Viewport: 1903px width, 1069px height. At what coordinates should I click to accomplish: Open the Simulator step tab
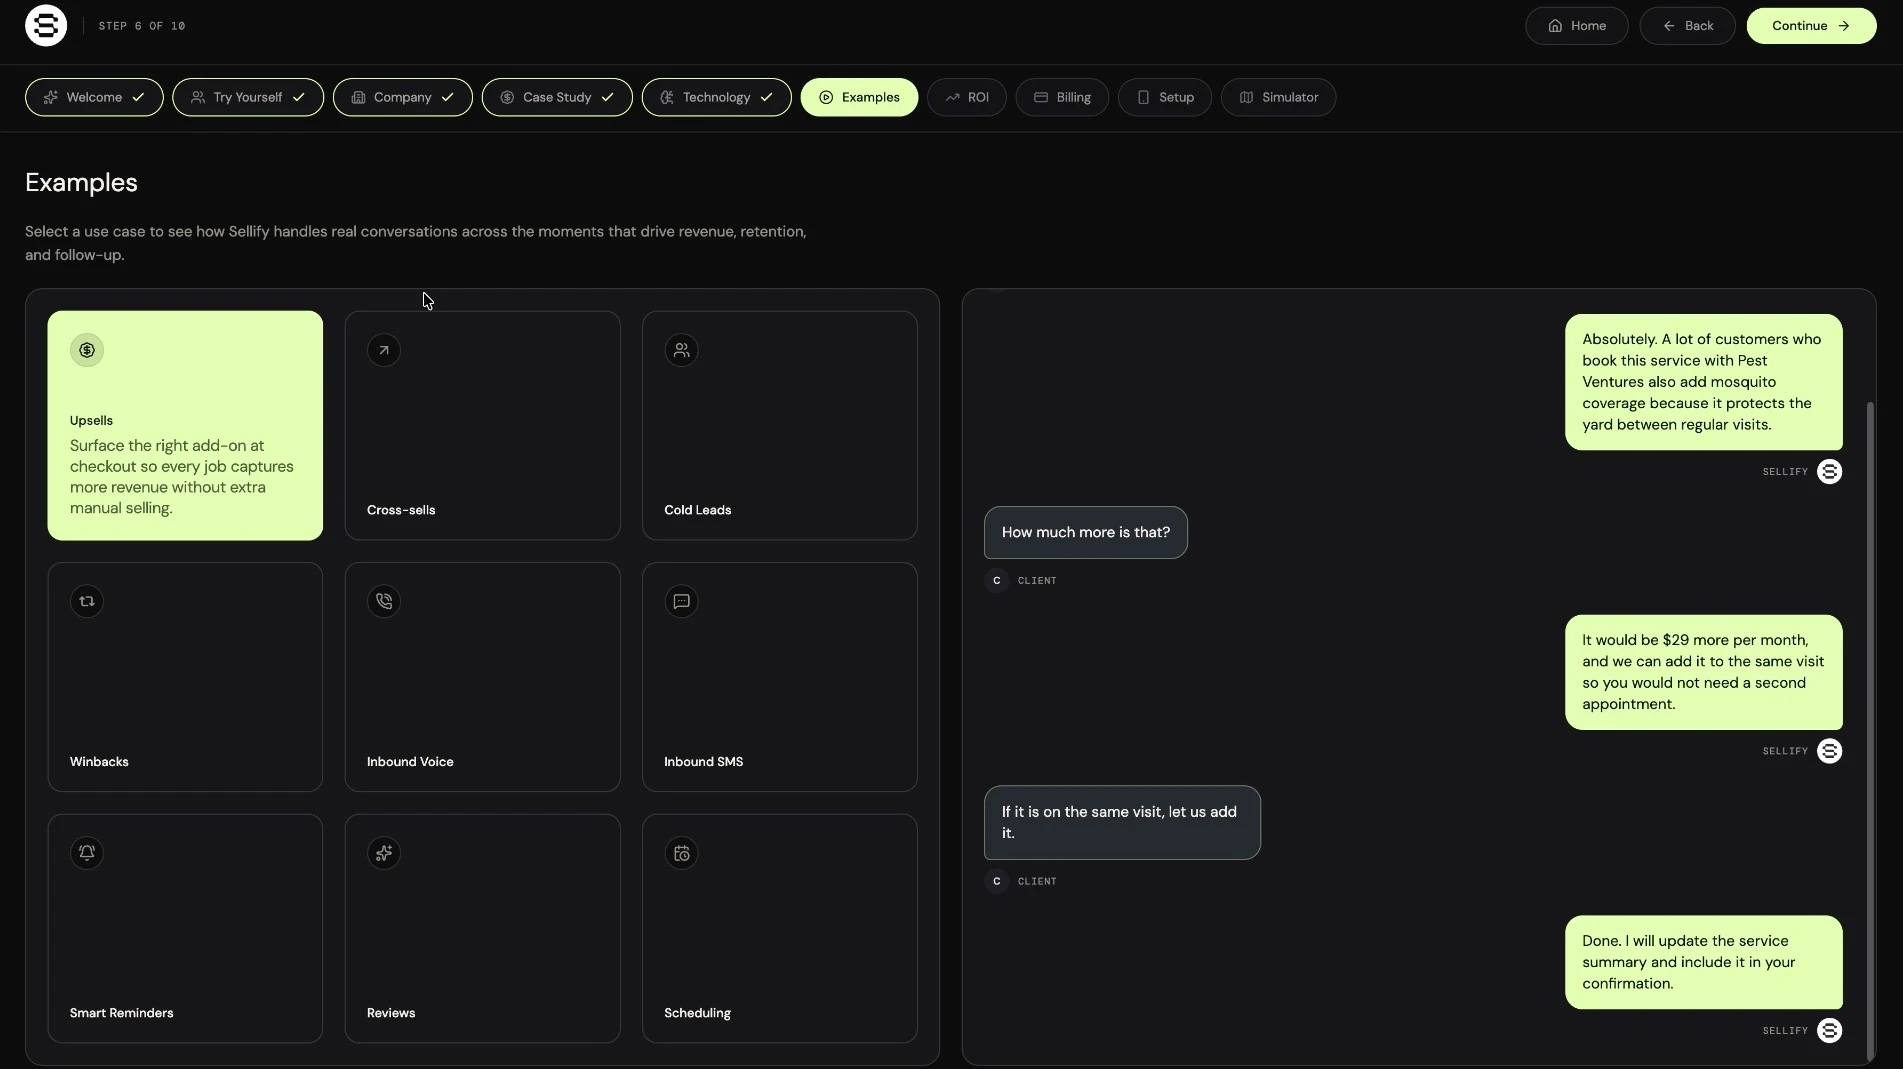click(x=1279, y=97)
